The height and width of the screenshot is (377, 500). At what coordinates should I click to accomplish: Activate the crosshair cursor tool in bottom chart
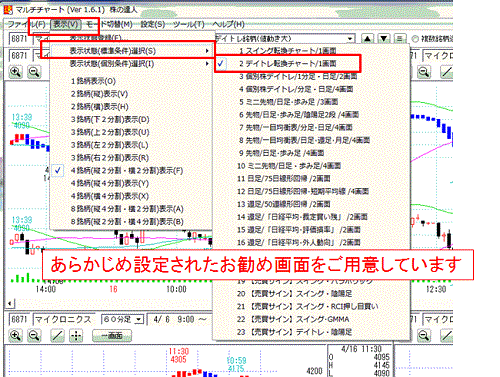click(x=76, y=335)
